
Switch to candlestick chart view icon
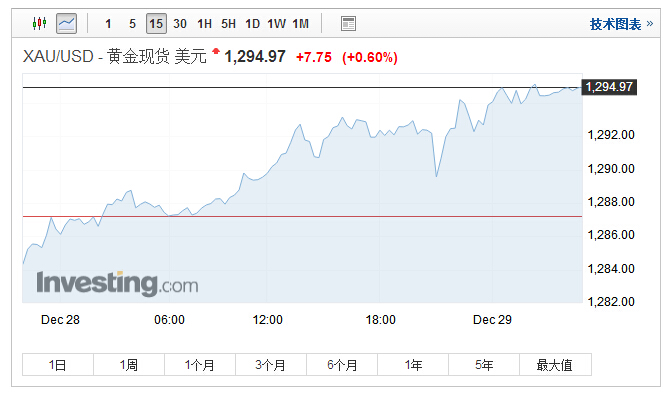[x=39, y=23]
